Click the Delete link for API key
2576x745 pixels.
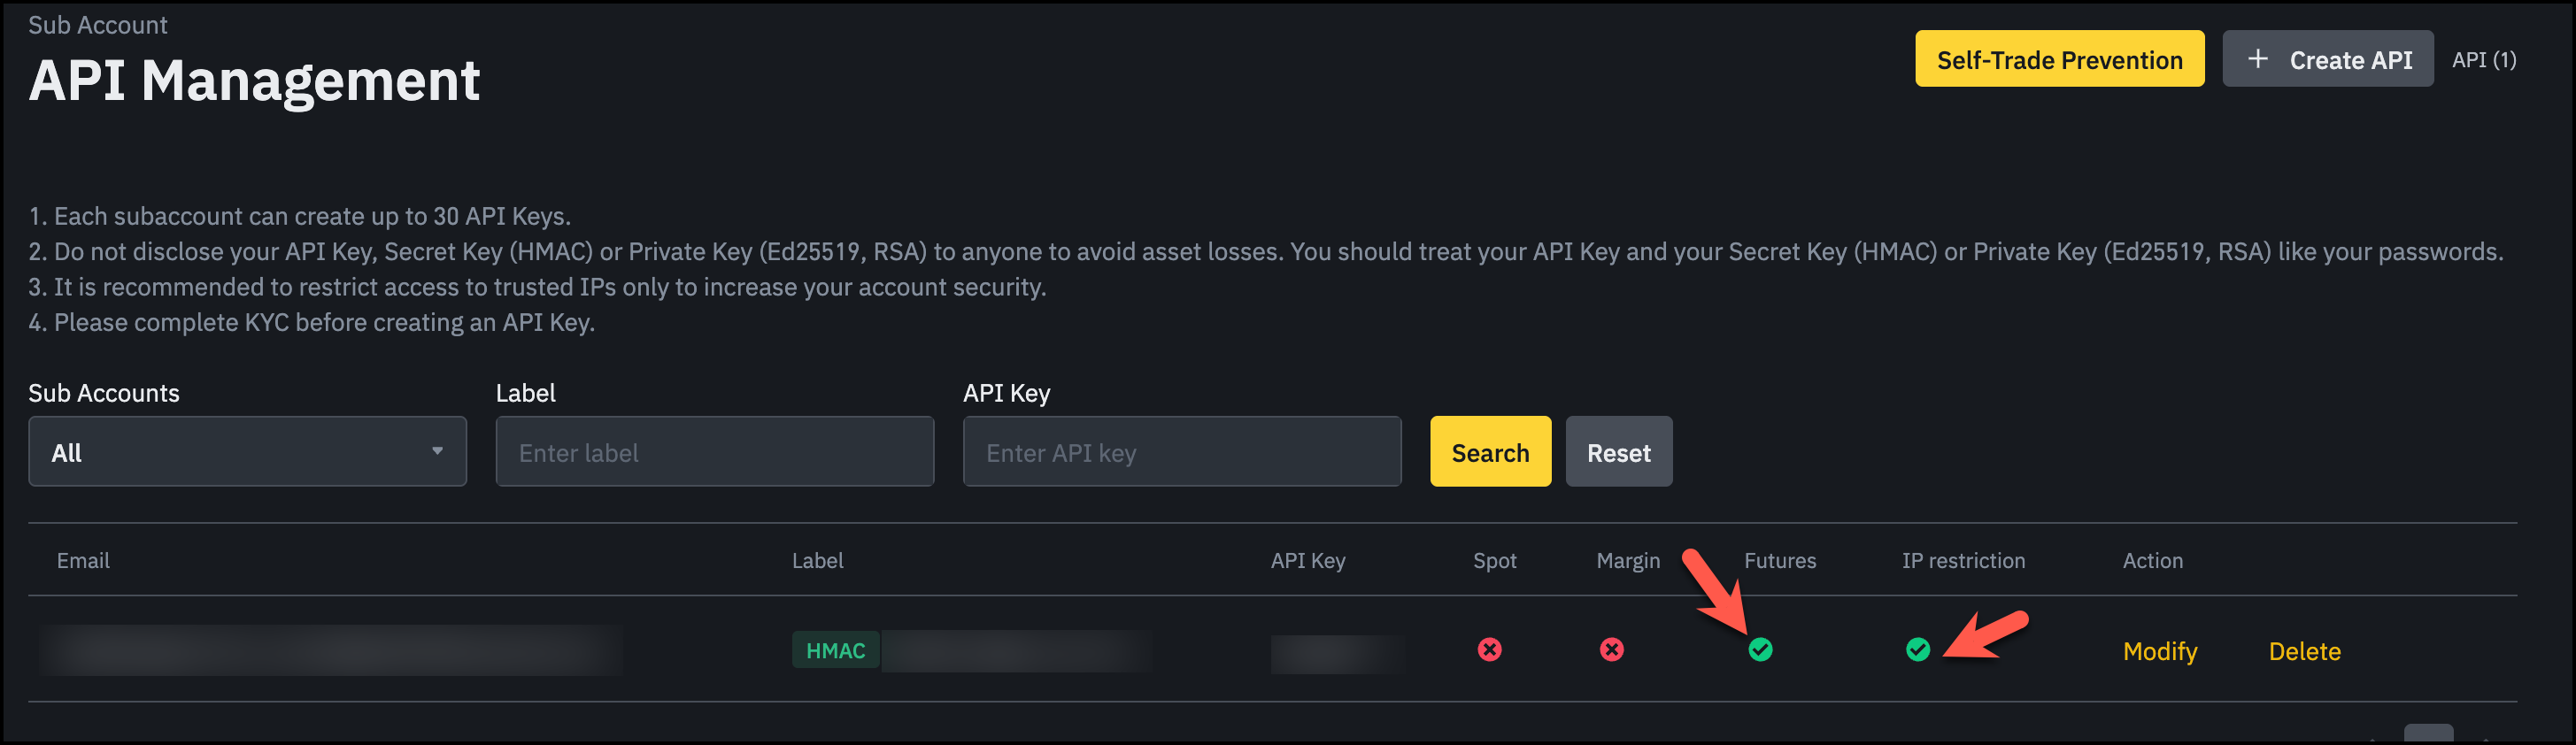pos(2304,652)
